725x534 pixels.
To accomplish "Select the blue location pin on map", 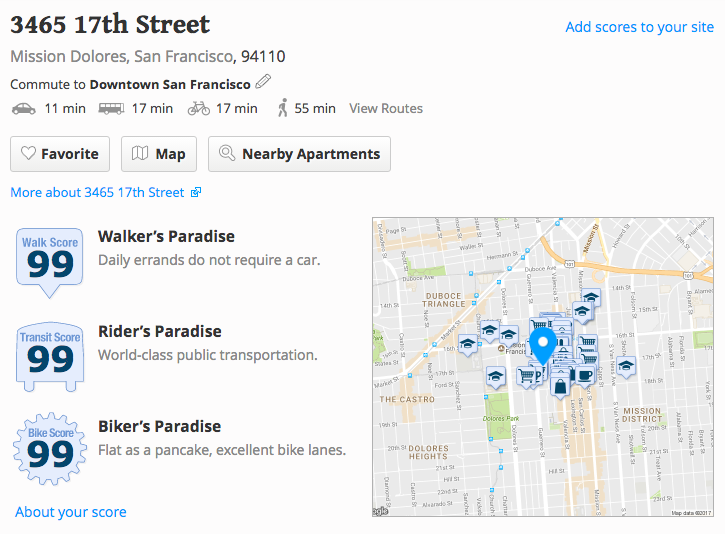I will tap(543, 346).
